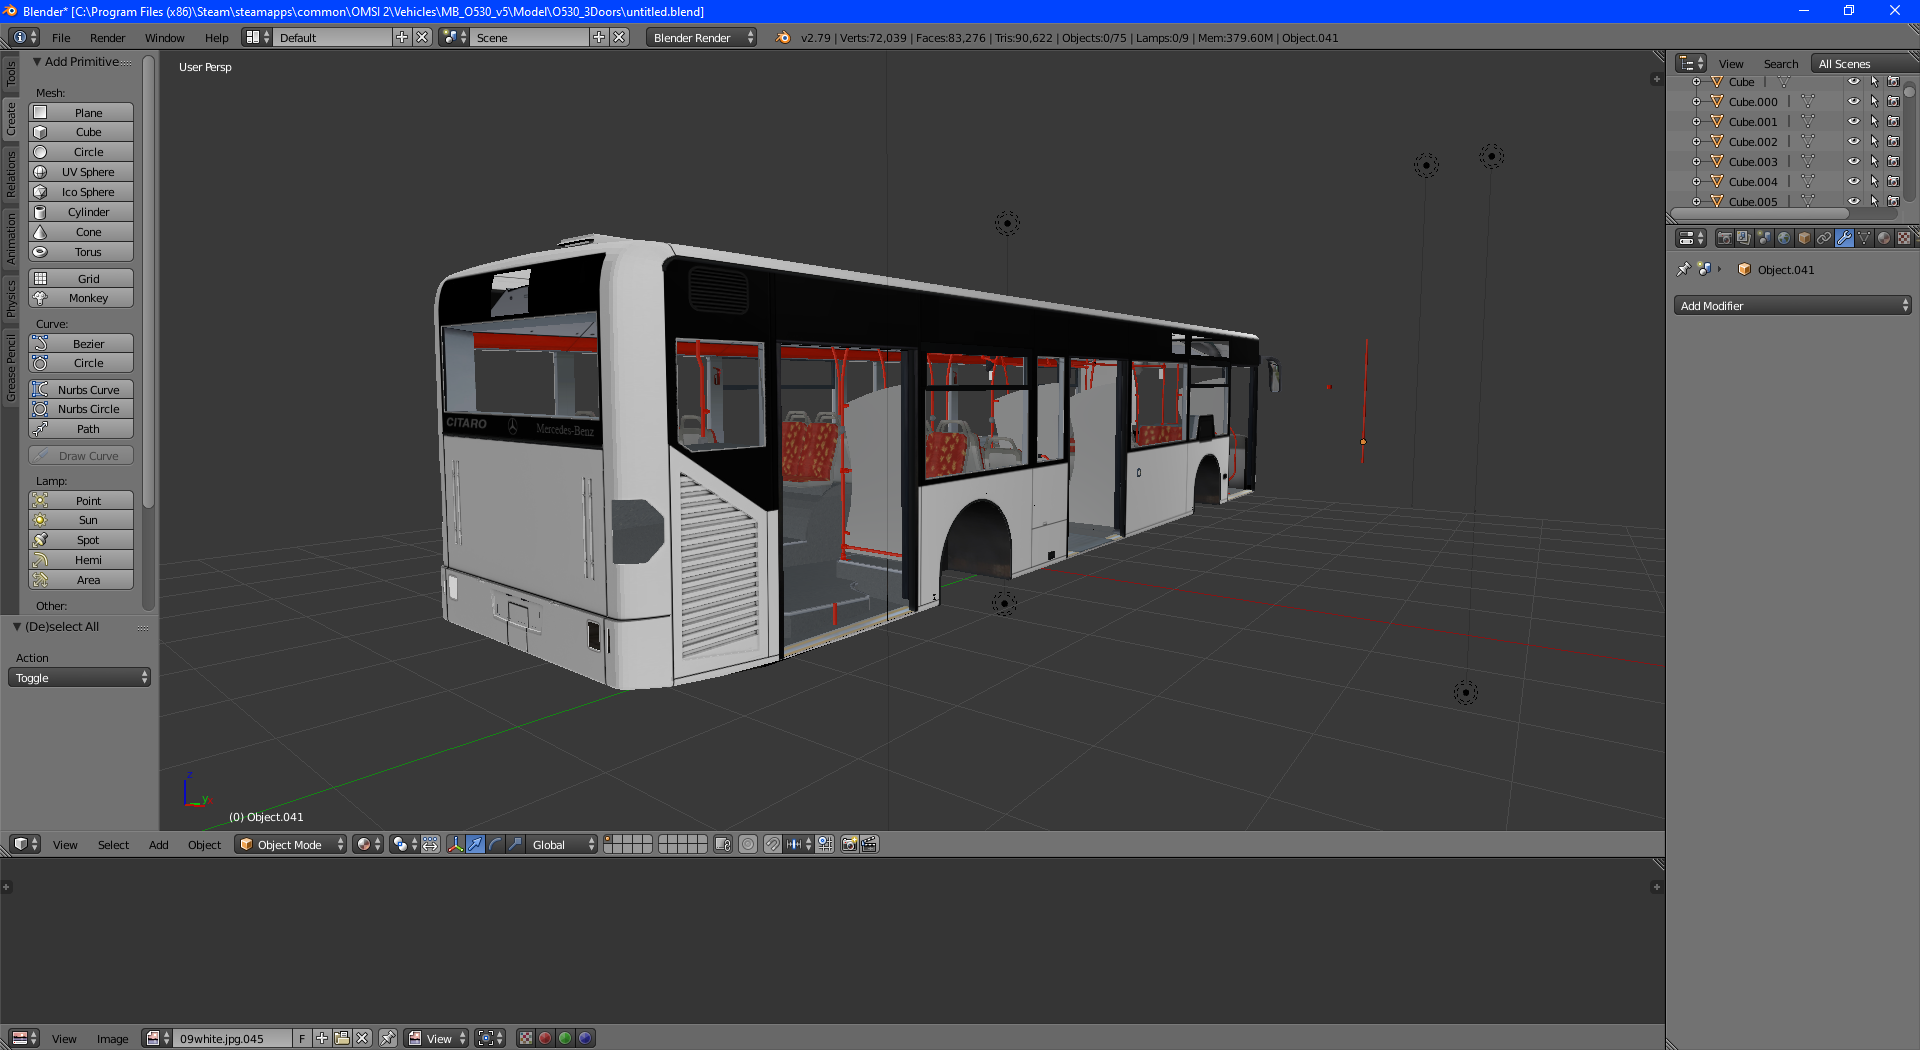The width and height of the screenshot is (1920, 1050).
Task: Click the red channel draw button
Action: pos(545,1038)
